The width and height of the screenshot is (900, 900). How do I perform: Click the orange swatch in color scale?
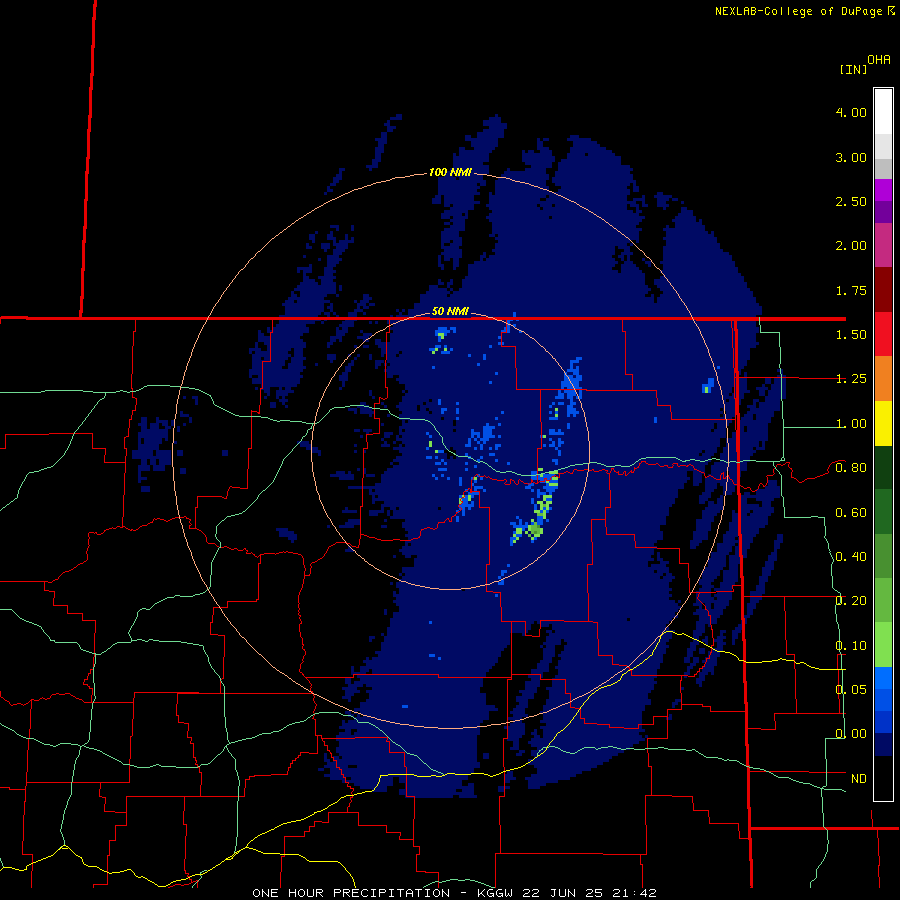883,379
